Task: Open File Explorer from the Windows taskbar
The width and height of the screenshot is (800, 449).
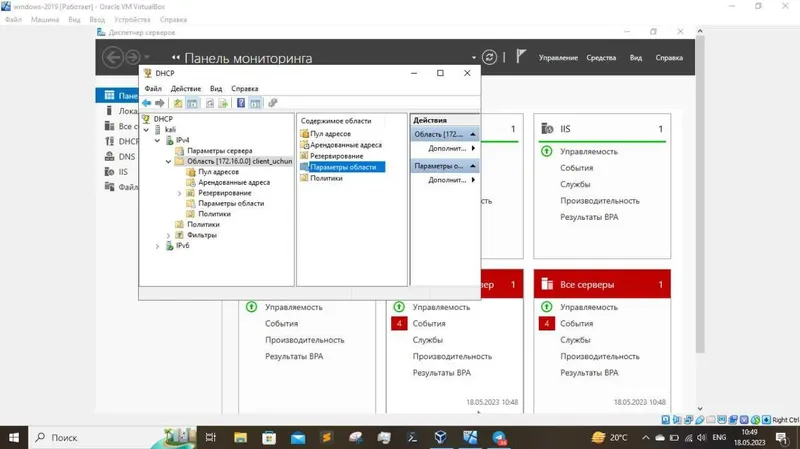Action: coord(240,437)
